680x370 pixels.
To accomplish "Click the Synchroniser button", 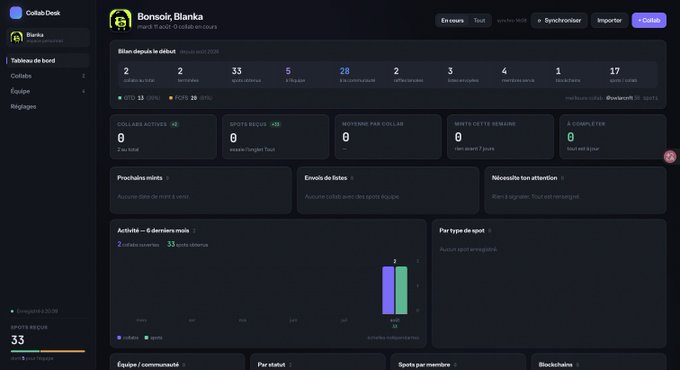I will pos(559,20).
